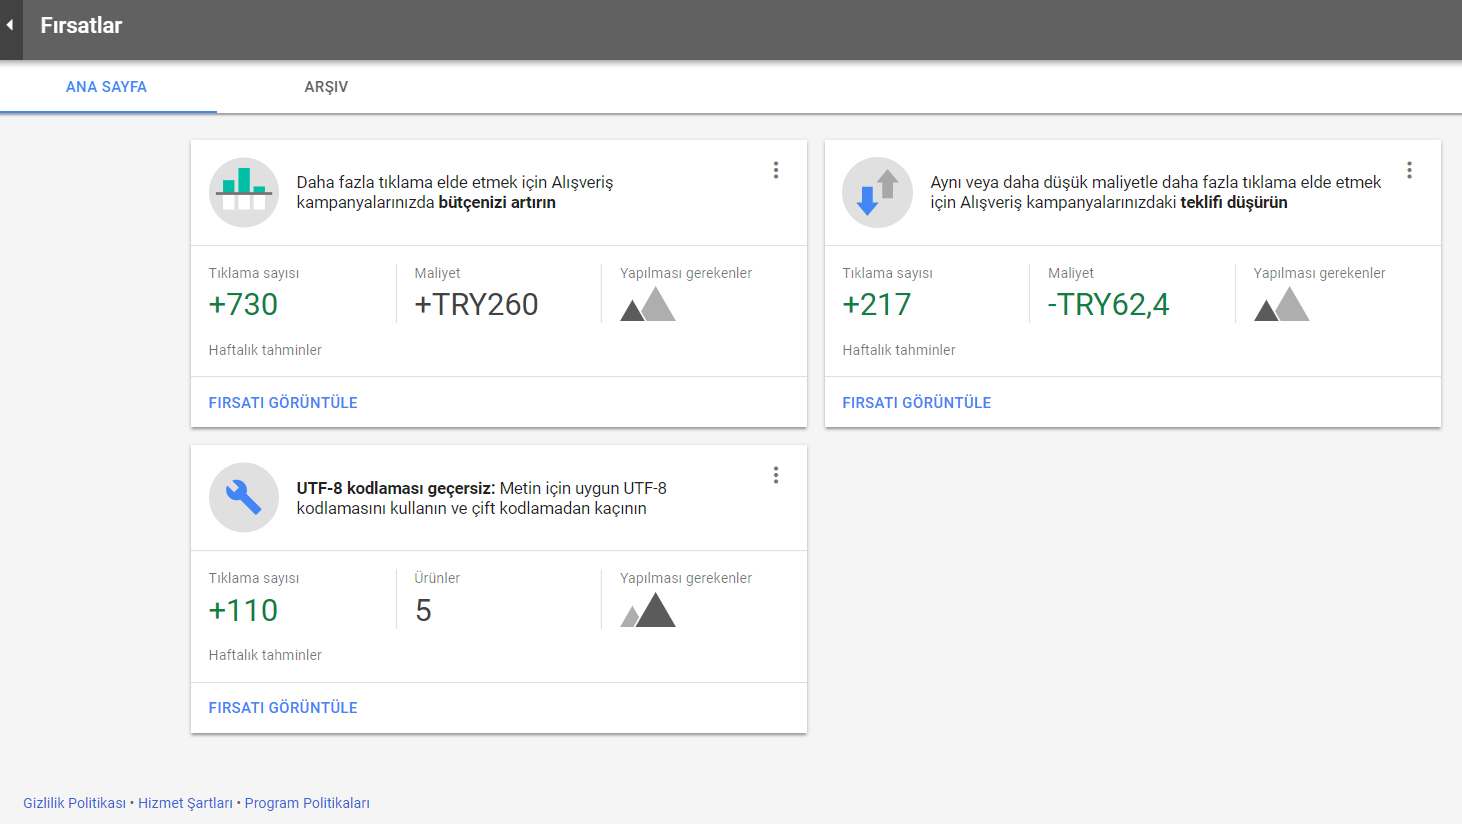1462x824 pixels.
Task: Click FIRSATI GÖRÜNTÜLE on bid card
Action: tap(916, 402)
